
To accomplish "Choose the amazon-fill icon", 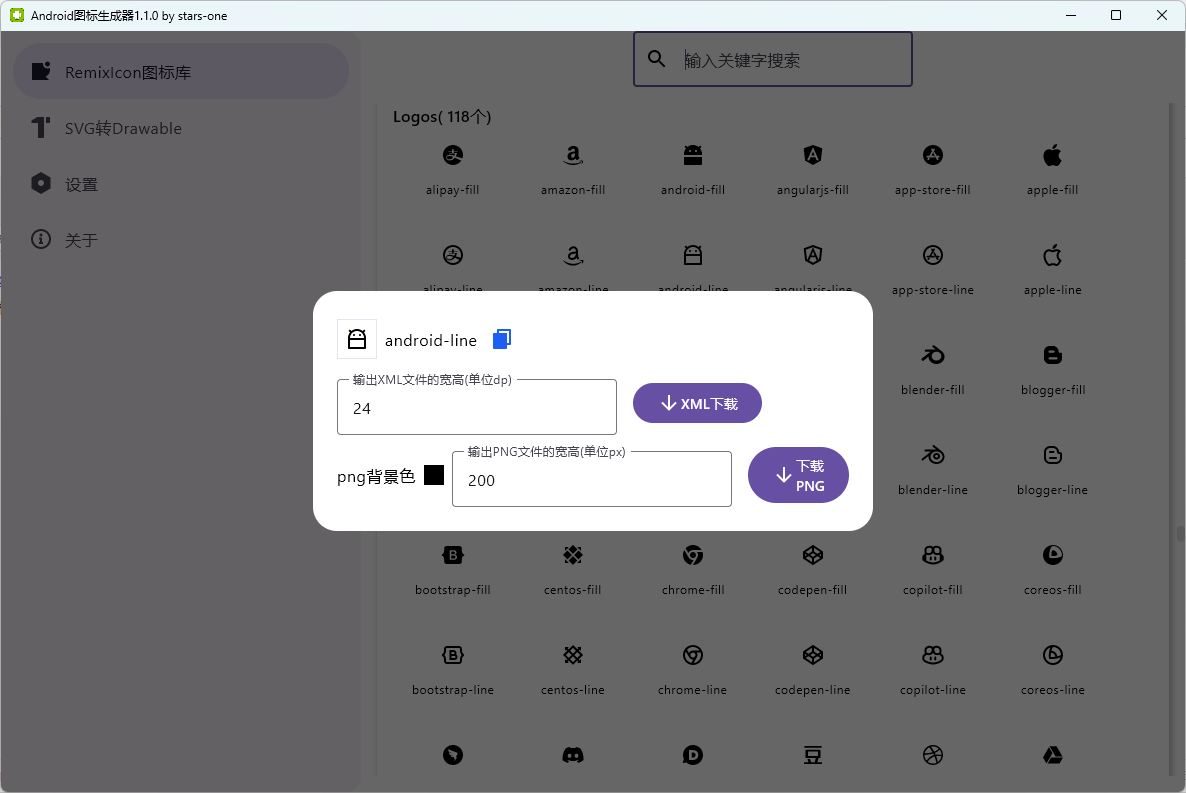I will point(573,155).
